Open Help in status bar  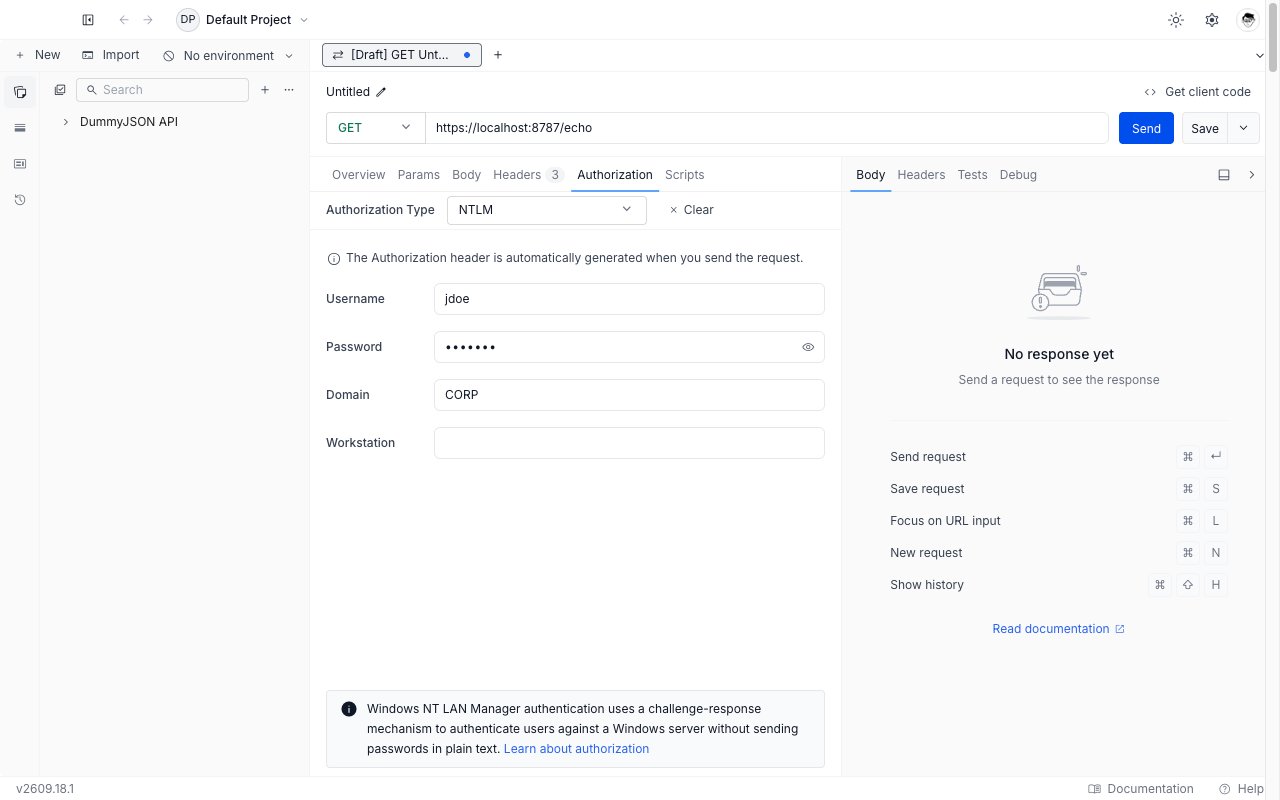tap(1241, 789)
